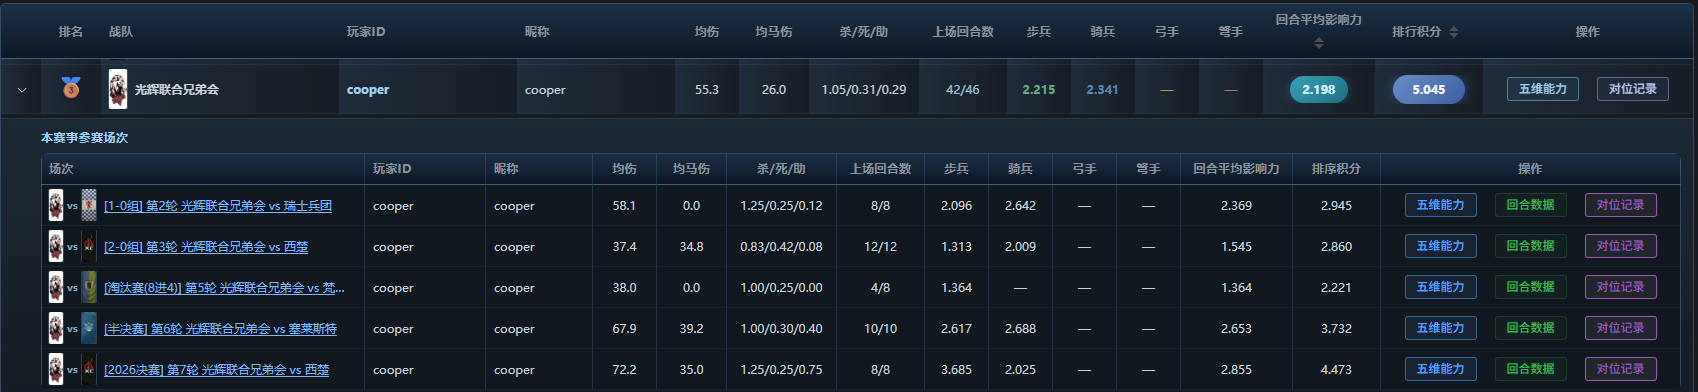Open 五维能力 for the 第7轮 决赛 match
The height and width of the screenshot is (392, 1698).
[1441, 369]
